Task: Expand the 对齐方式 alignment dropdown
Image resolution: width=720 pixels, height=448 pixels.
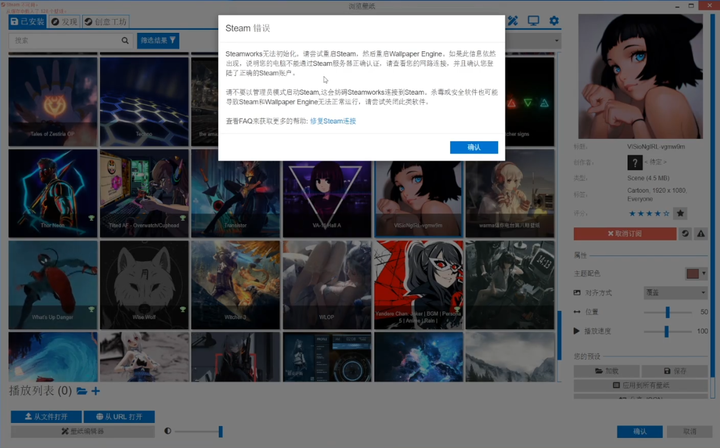Action: point(675,292)
